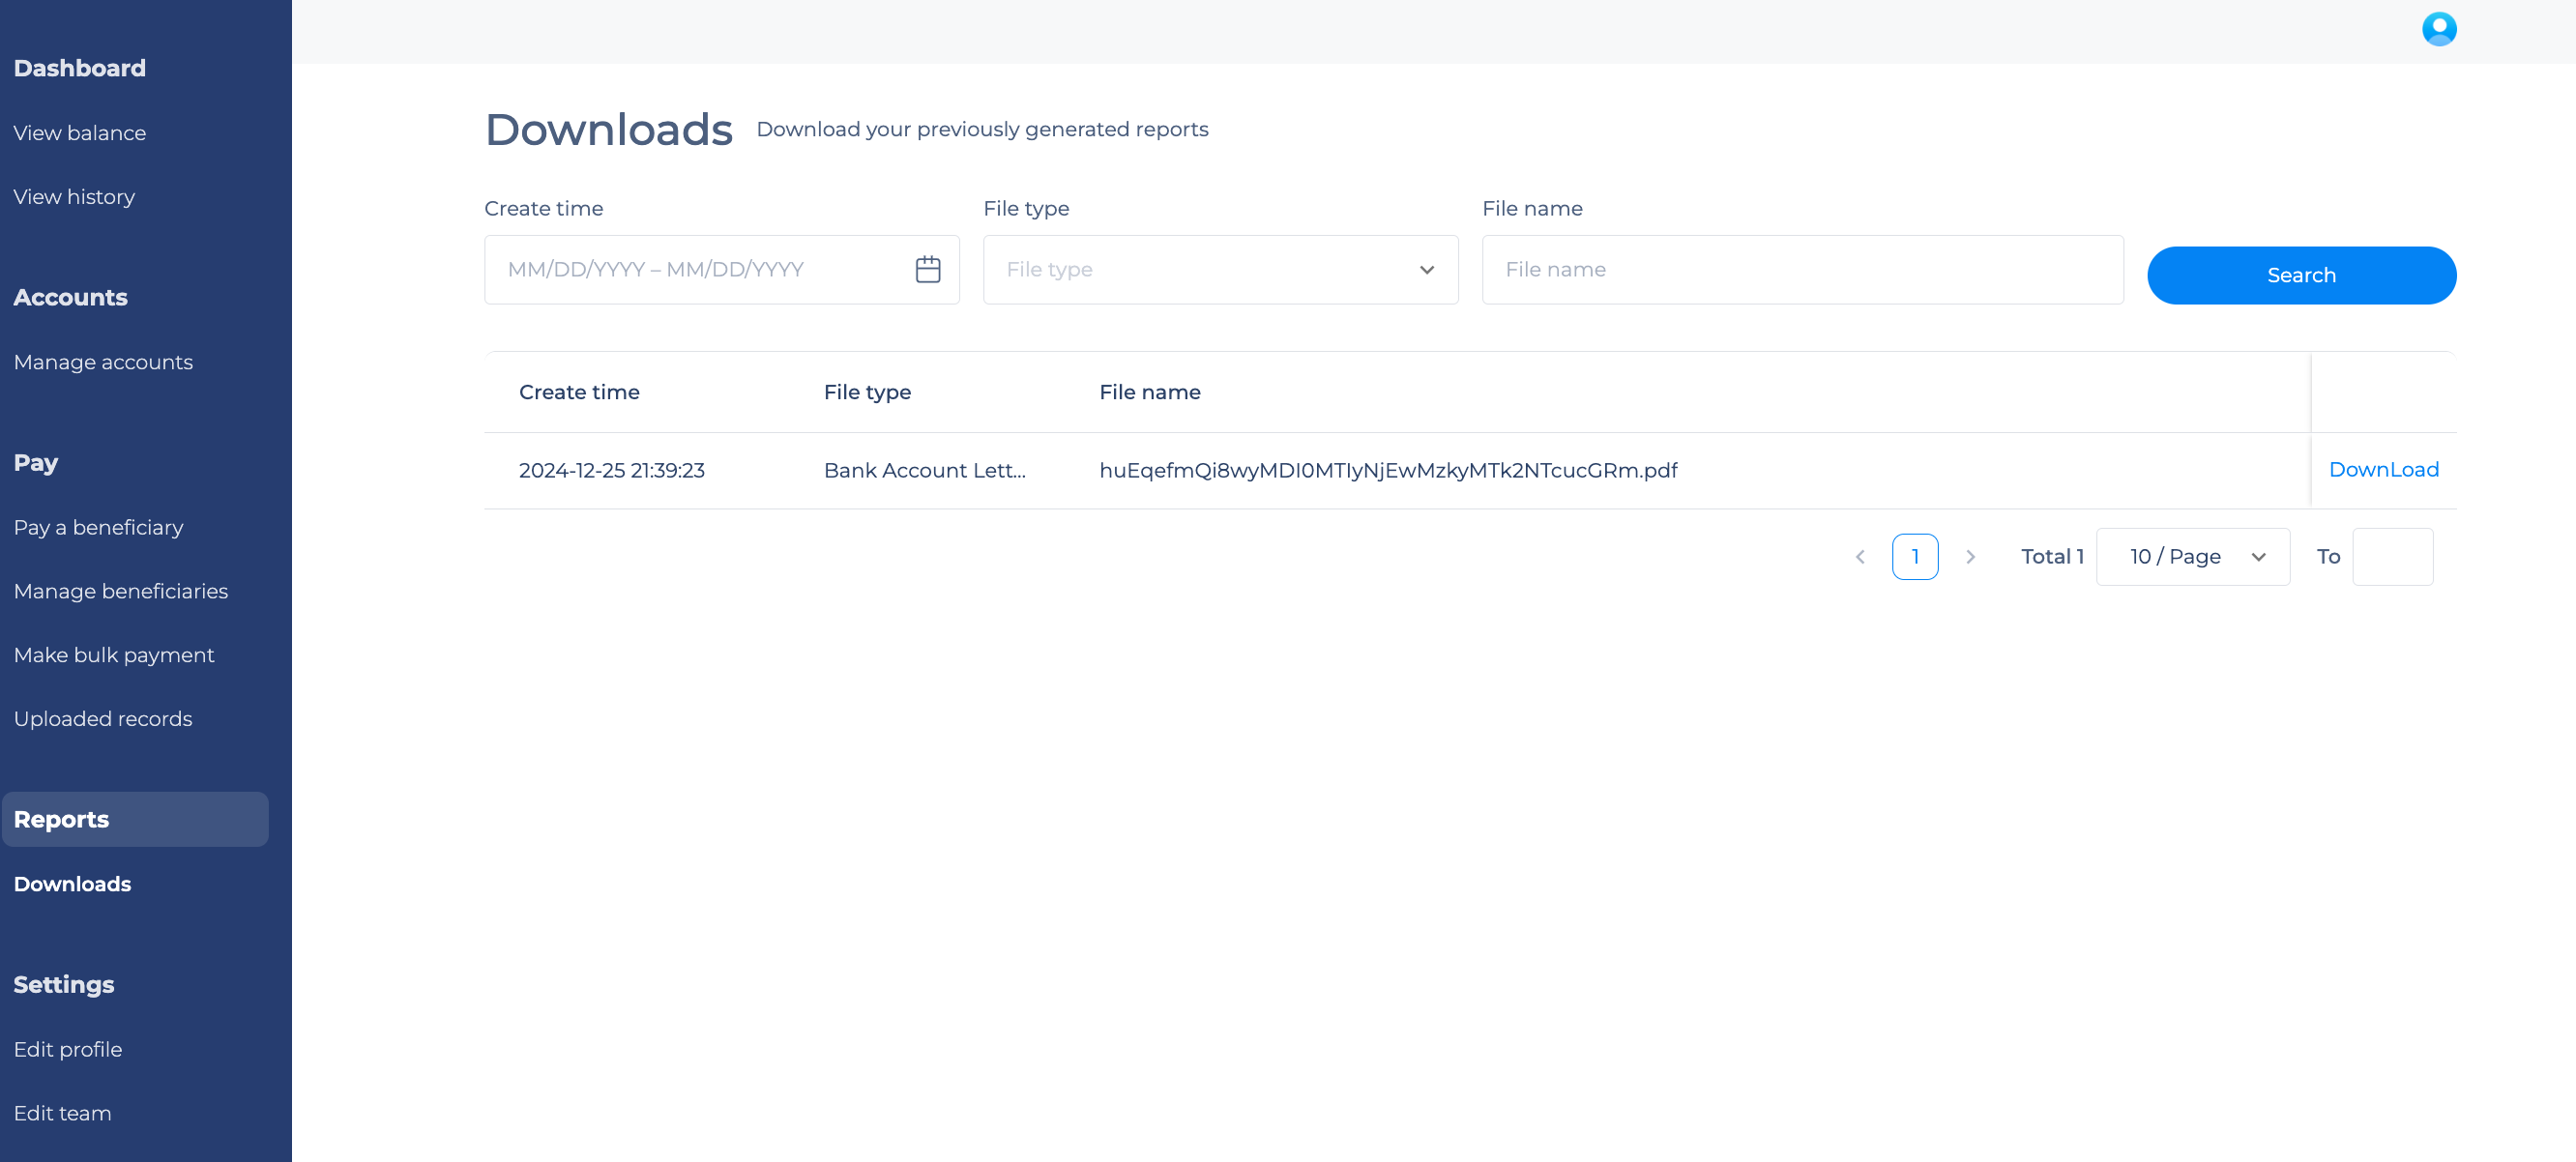The image size is (2576, 1162).
Task: Open Edit team from Settings menu
Action: (62, 1112)
